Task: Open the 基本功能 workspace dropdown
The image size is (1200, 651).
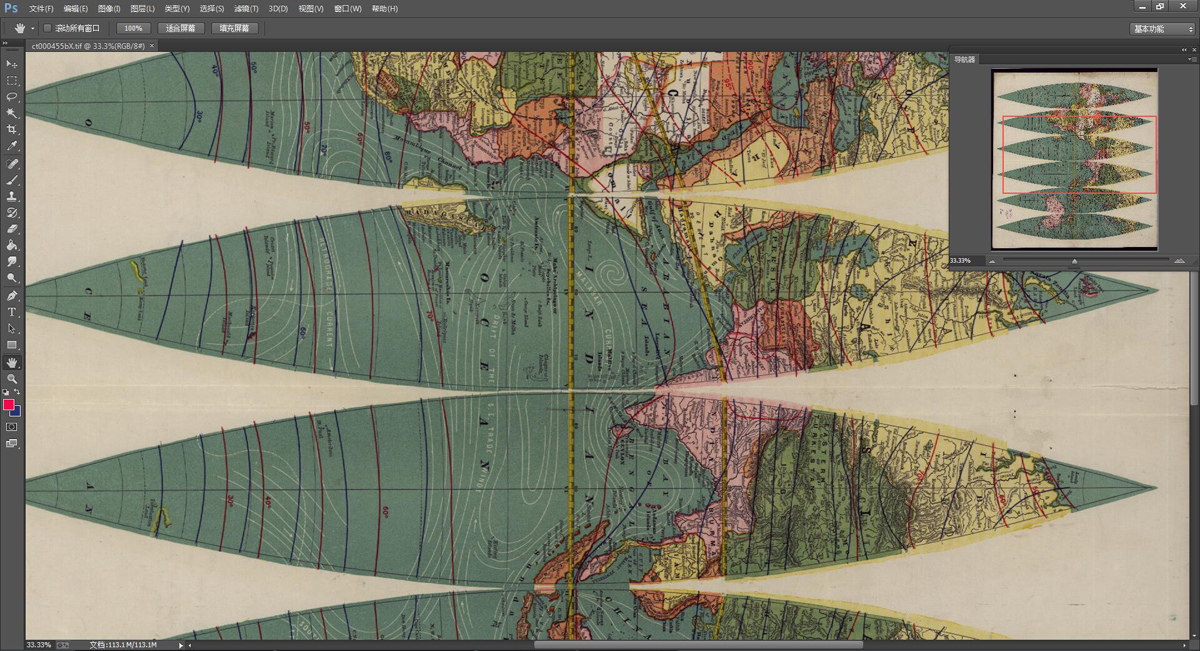Action: 1162,29
